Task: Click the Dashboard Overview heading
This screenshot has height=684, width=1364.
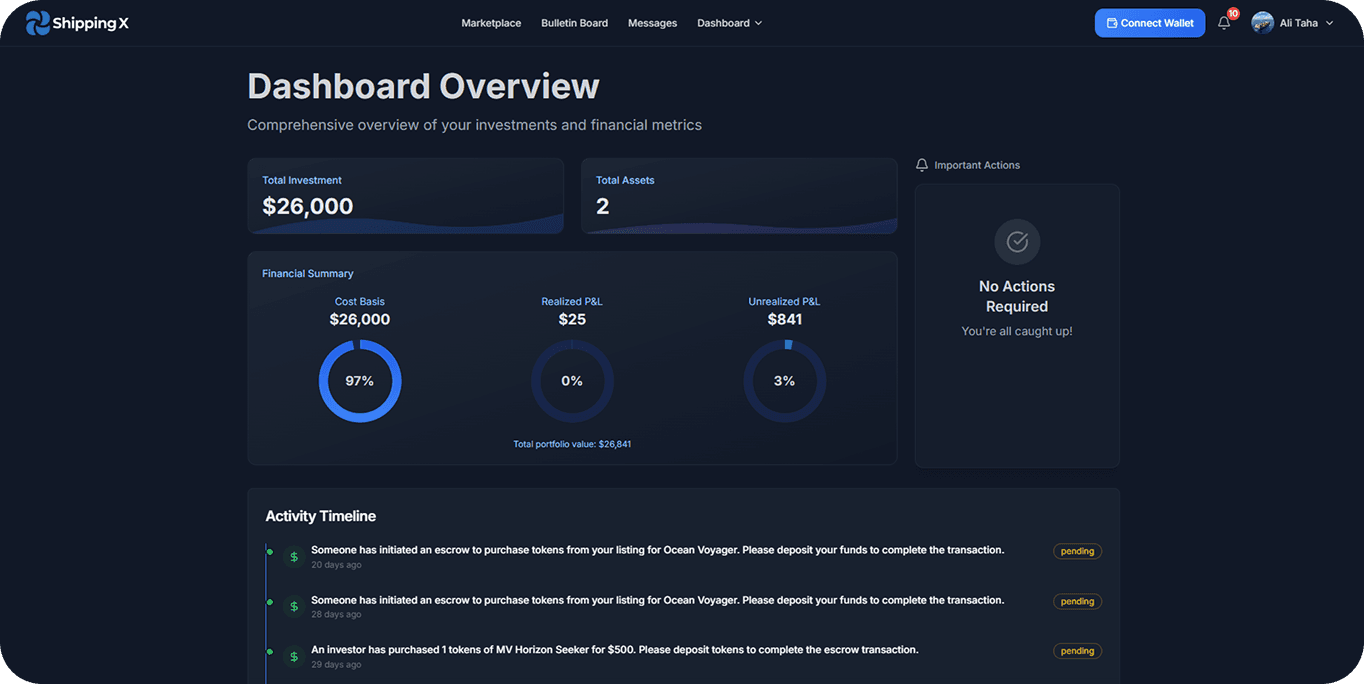Action: coord(423,86)
